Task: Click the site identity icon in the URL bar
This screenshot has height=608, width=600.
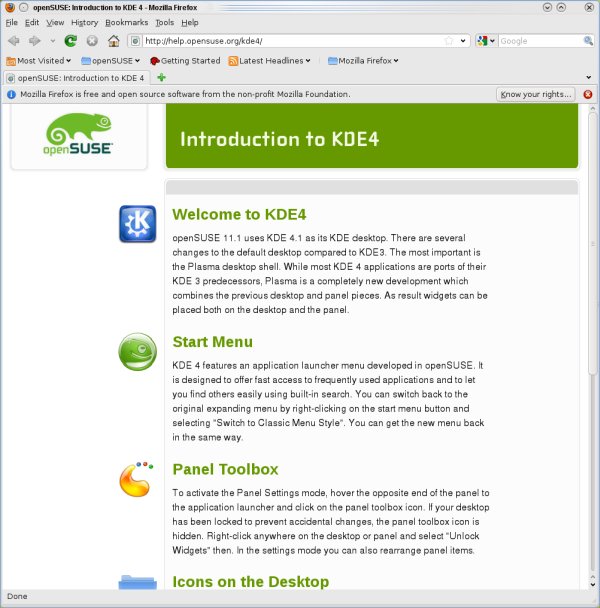Action: pyautogui.click(x=135, y=41)
